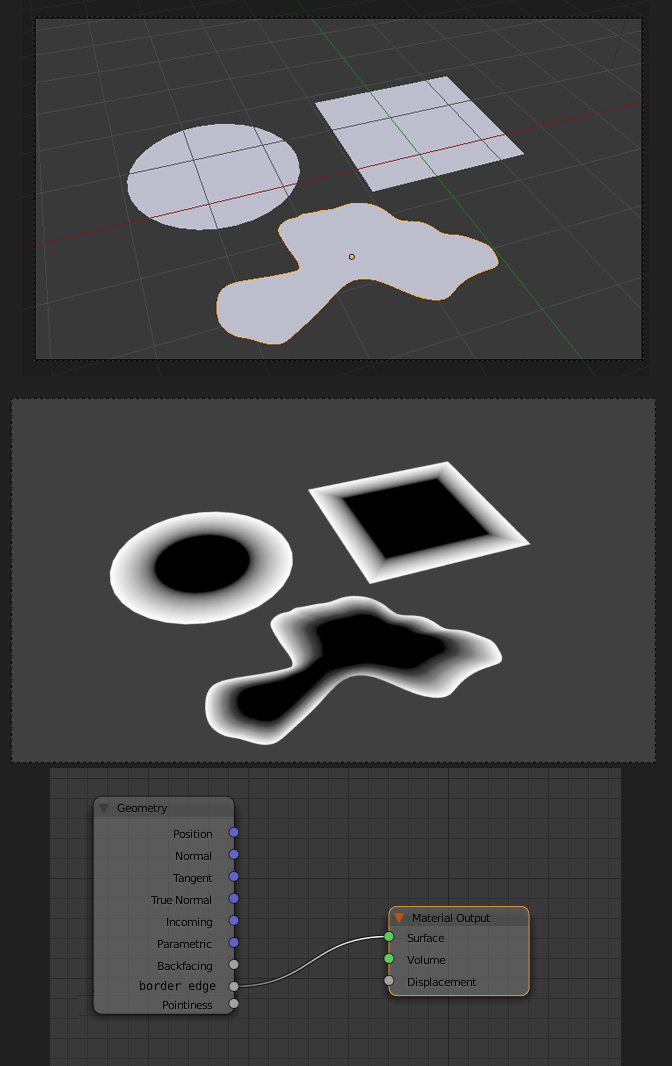Click the Incoming output socket
The image size is (672, 1066).
[x=233, y=921]
